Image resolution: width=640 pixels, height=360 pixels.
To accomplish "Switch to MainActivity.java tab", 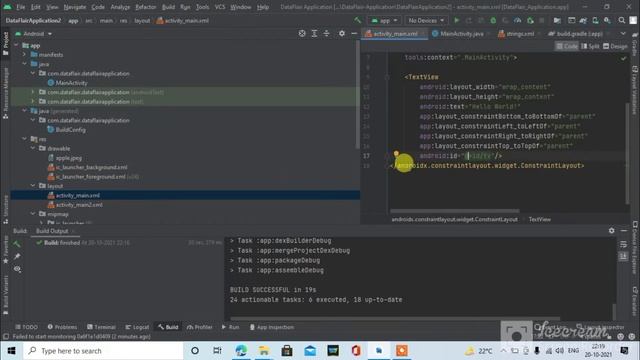I will (461, 33).
